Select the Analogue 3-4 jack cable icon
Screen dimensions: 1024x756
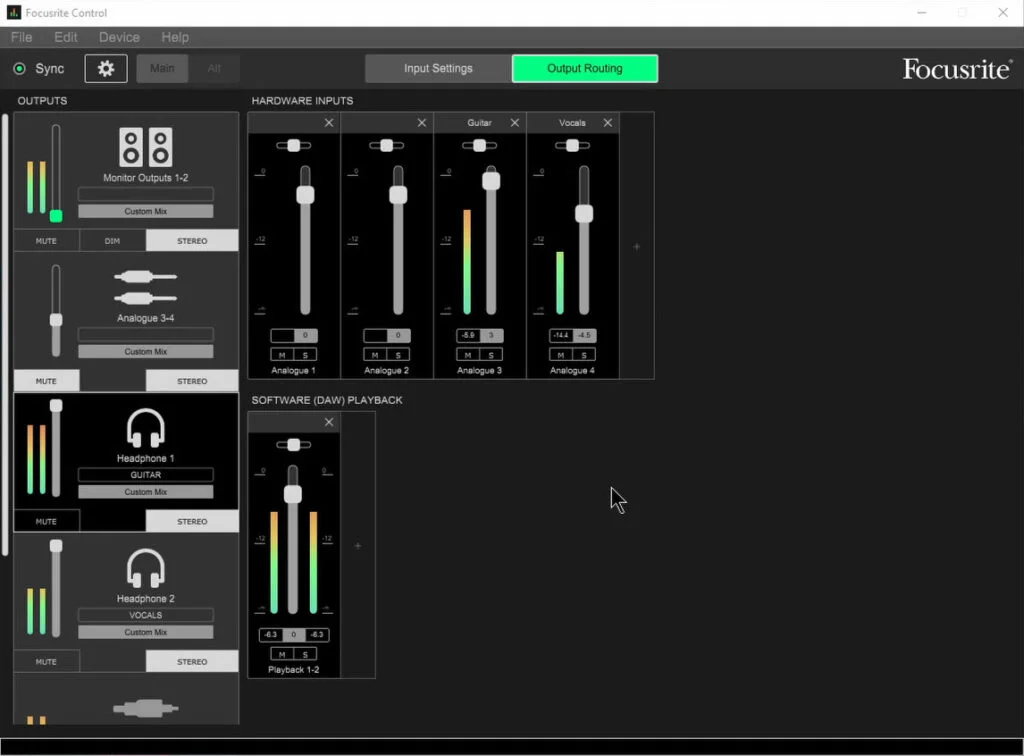[146, 288]
